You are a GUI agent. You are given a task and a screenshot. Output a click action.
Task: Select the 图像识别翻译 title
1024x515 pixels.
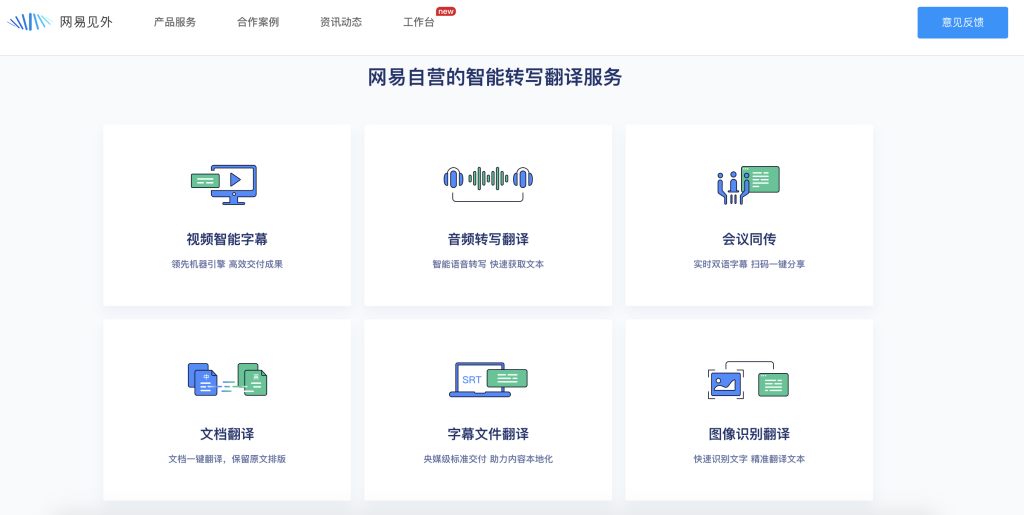[749, 434]
